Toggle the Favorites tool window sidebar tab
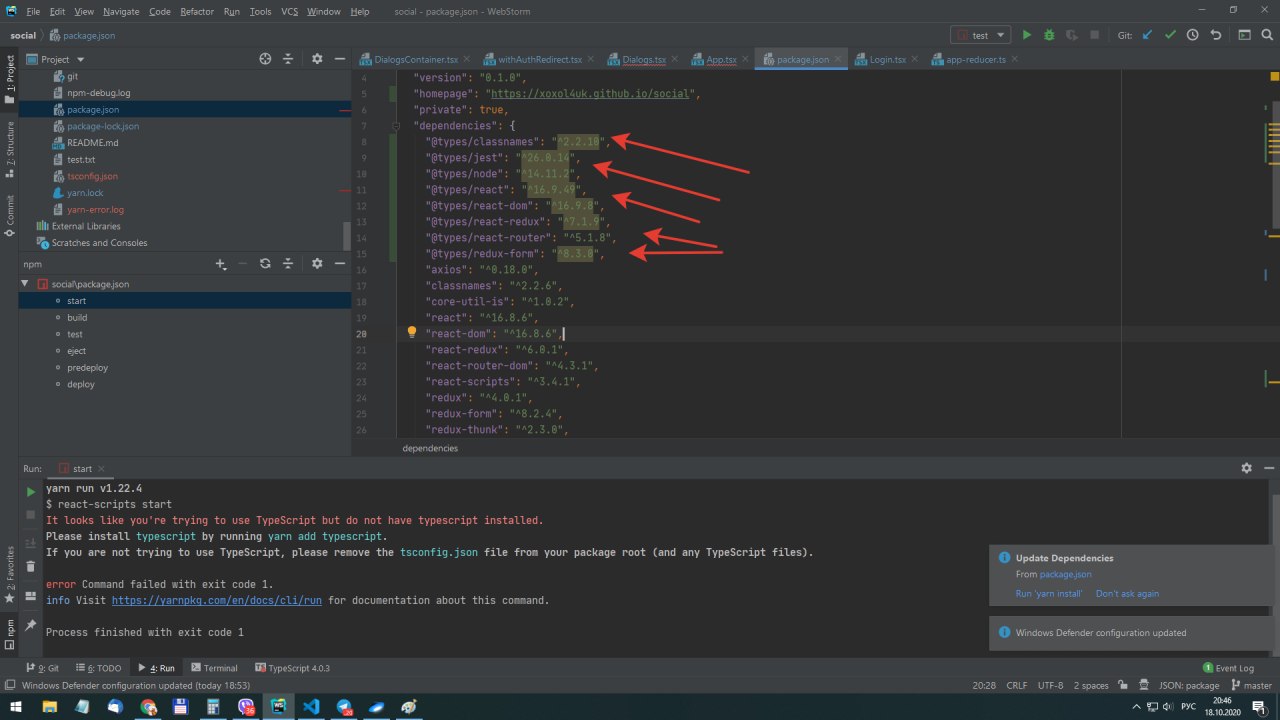The height and width of the screenshot is (720, 1280). coord(10,575)
